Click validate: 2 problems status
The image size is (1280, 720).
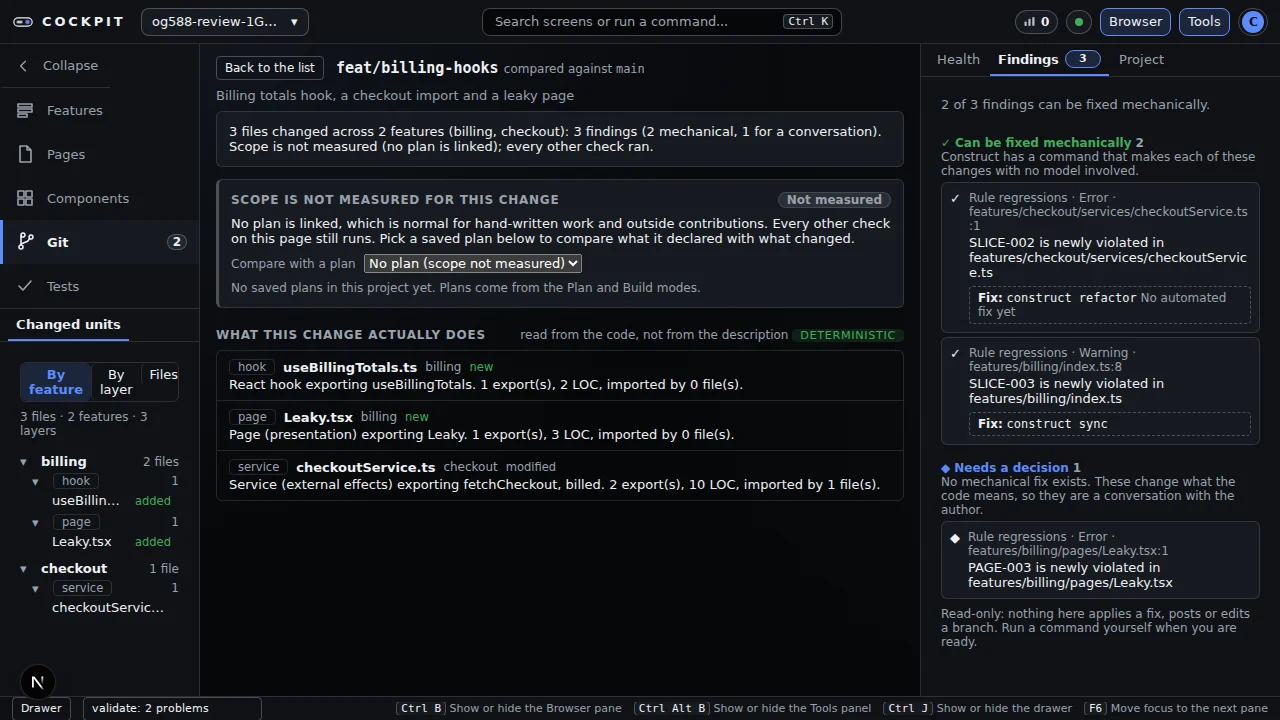point(172,708)
